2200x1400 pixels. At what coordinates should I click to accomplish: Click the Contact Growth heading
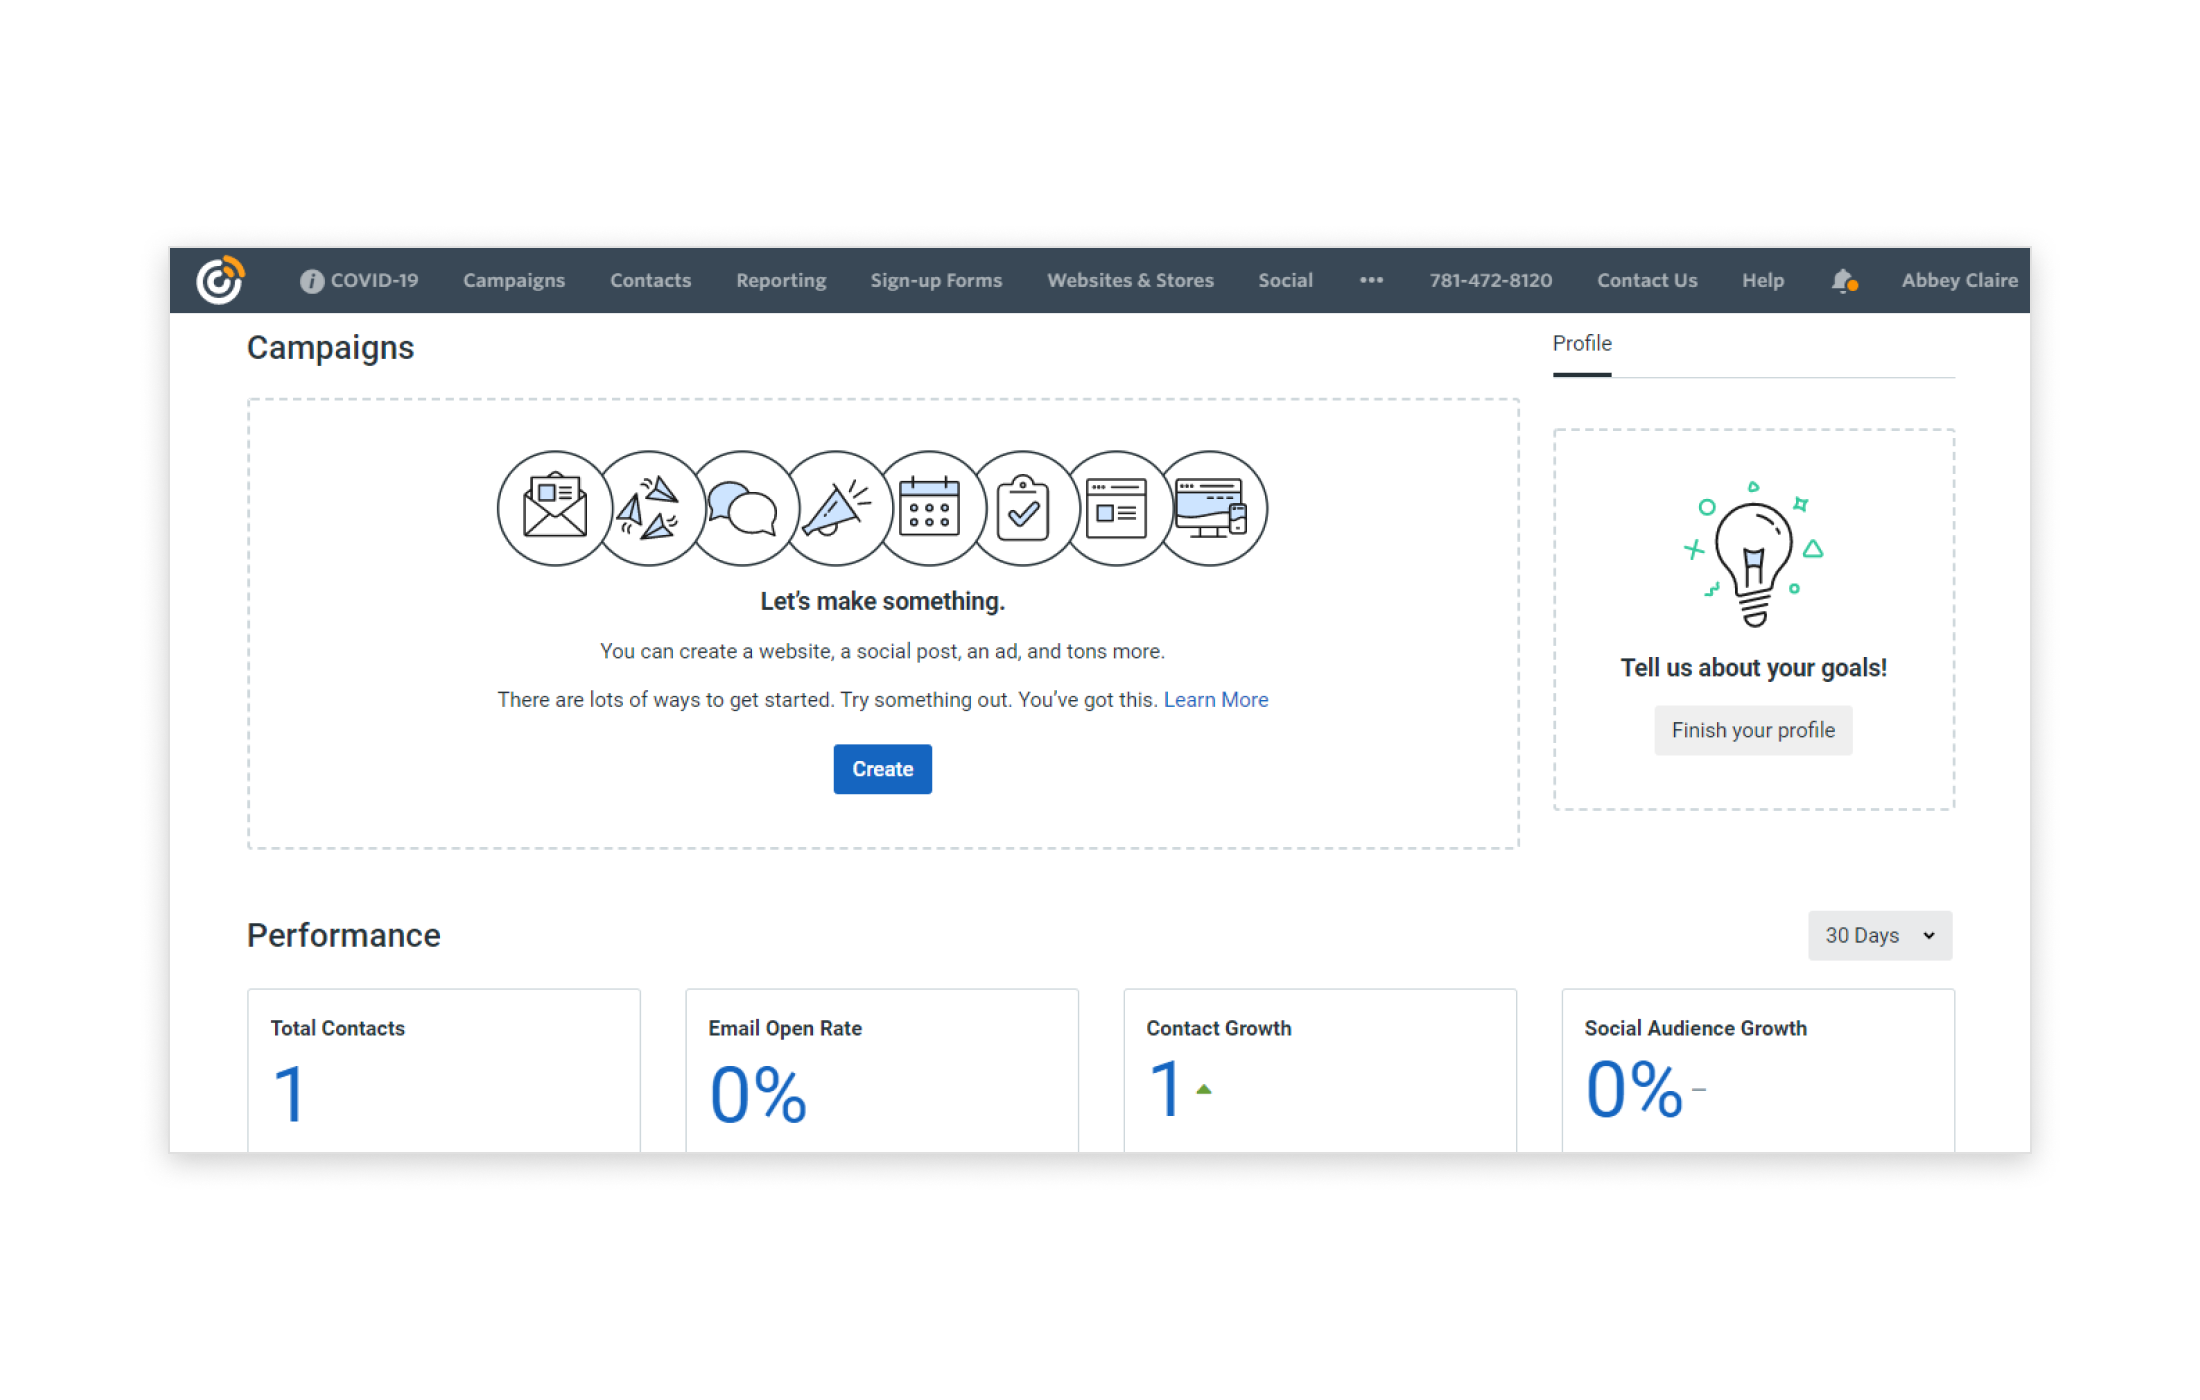click(1218, 1028)
